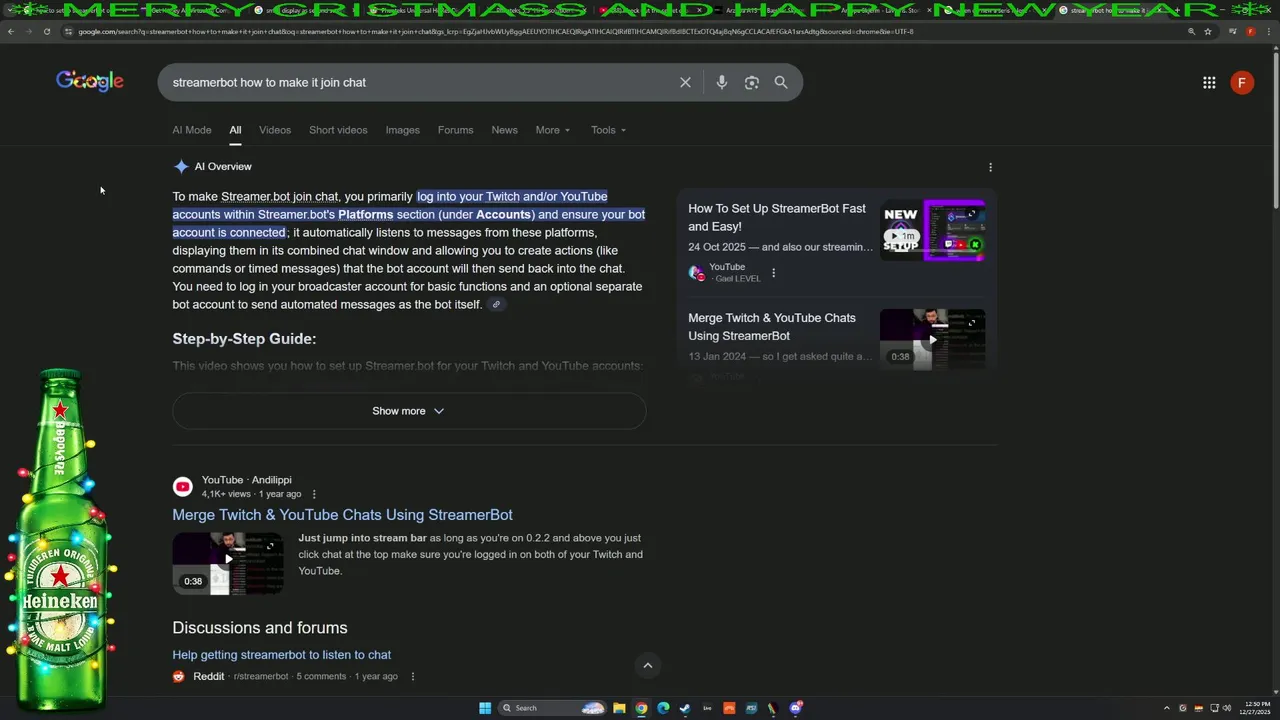This screenshot has width=1280, height=720.
Task: Submit search with magnifier icon
Action: 781,82
